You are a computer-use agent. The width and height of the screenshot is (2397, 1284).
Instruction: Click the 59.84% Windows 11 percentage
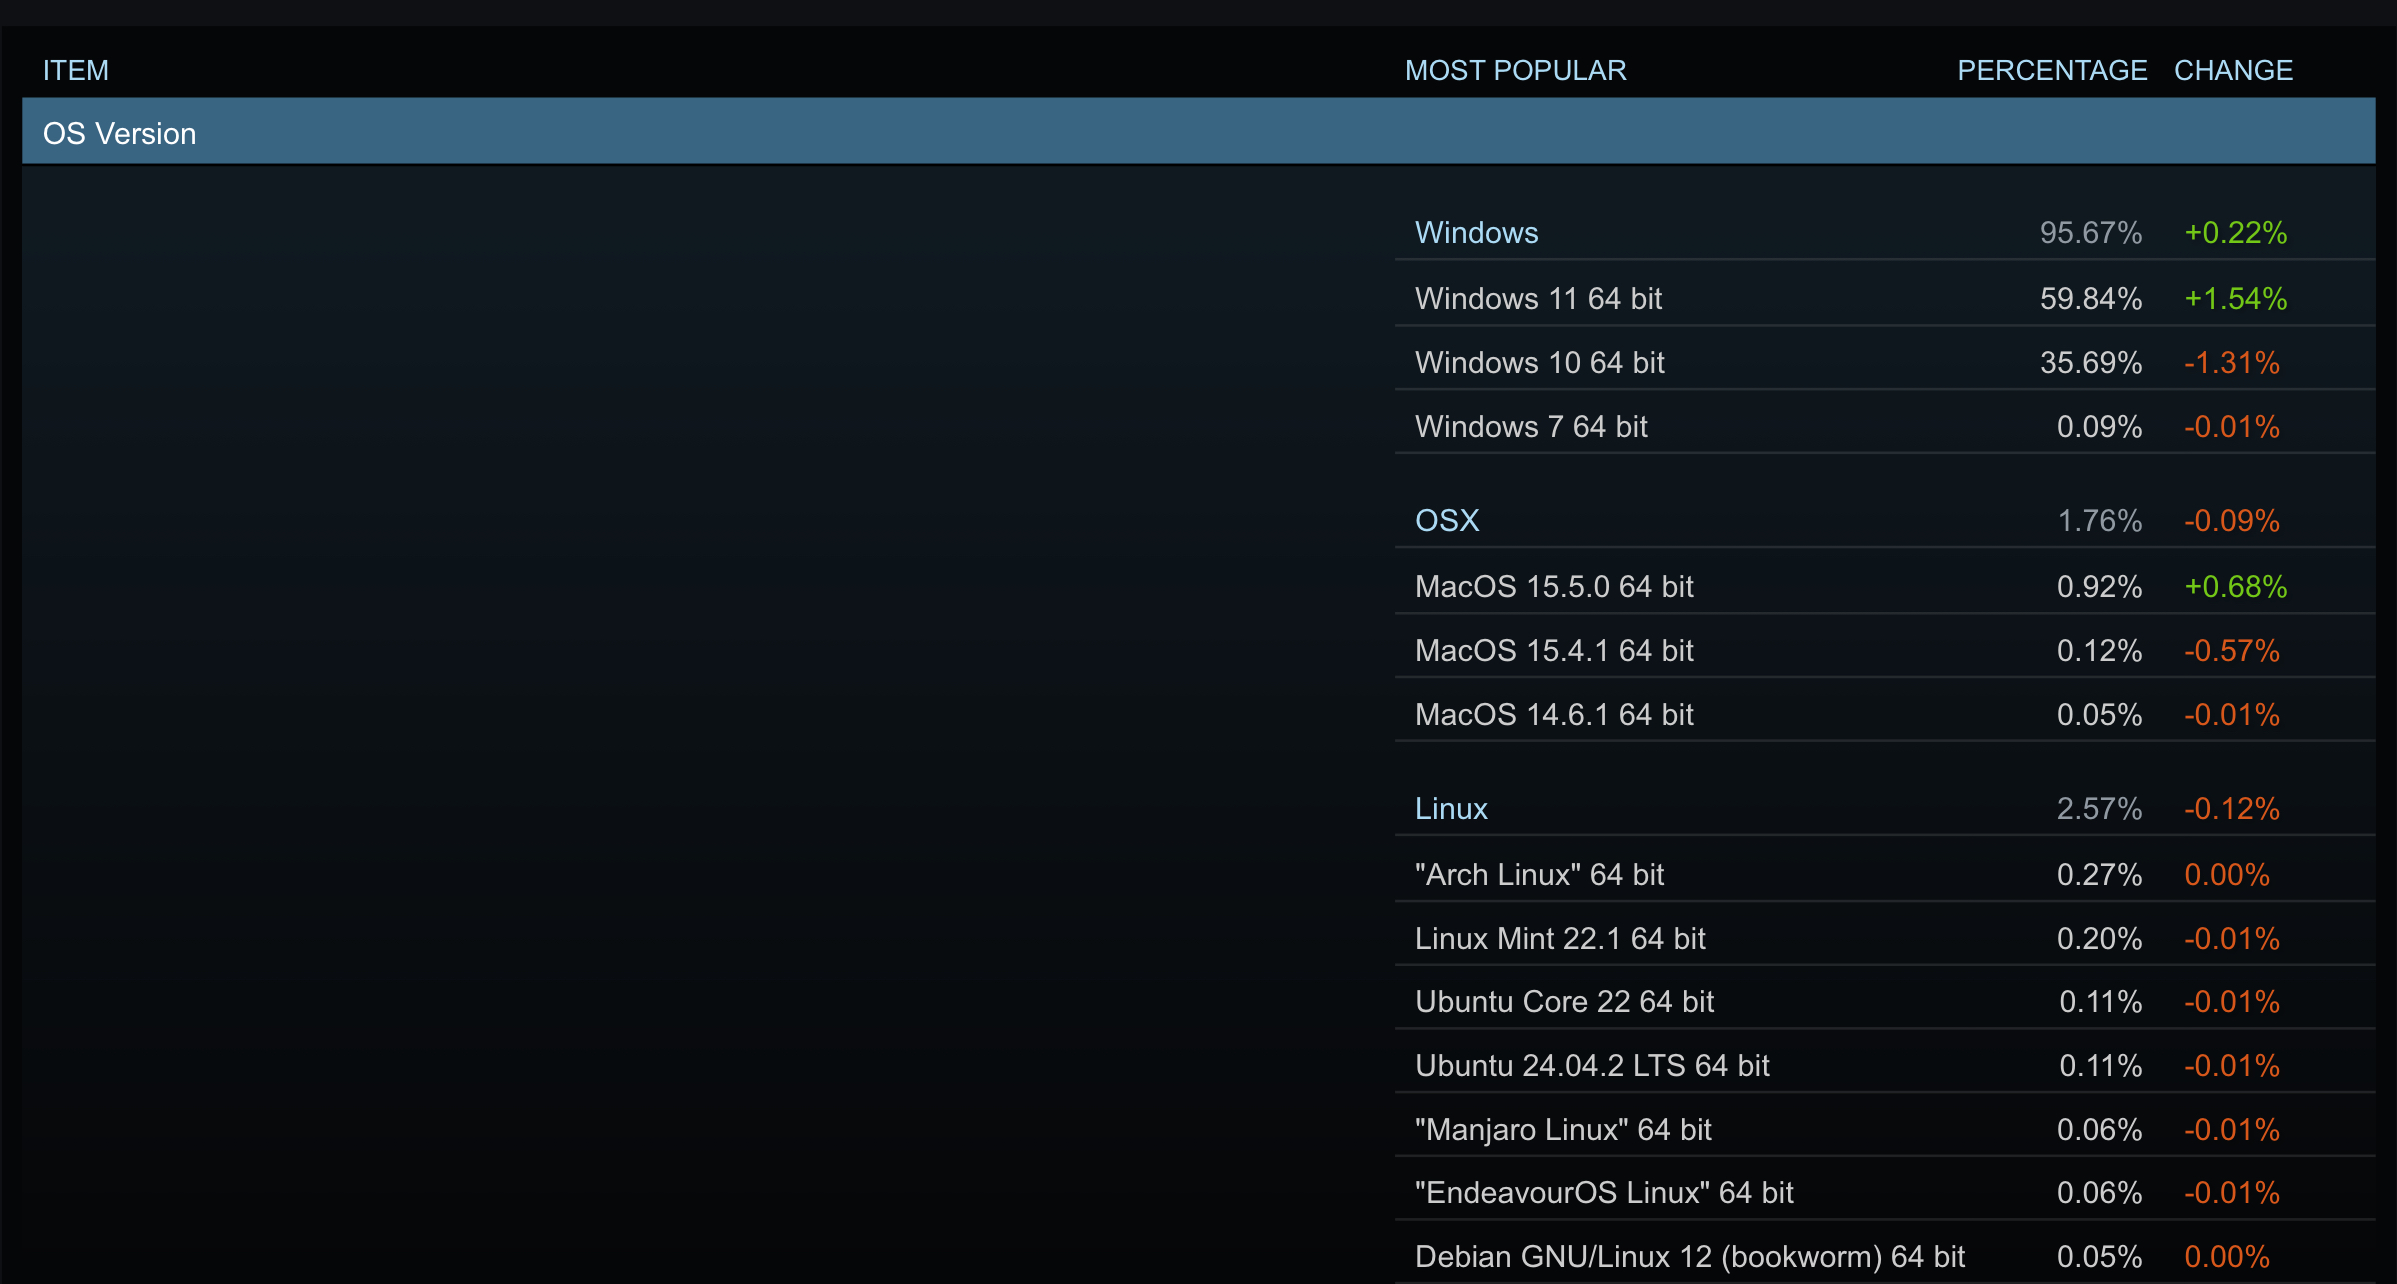2091,298
